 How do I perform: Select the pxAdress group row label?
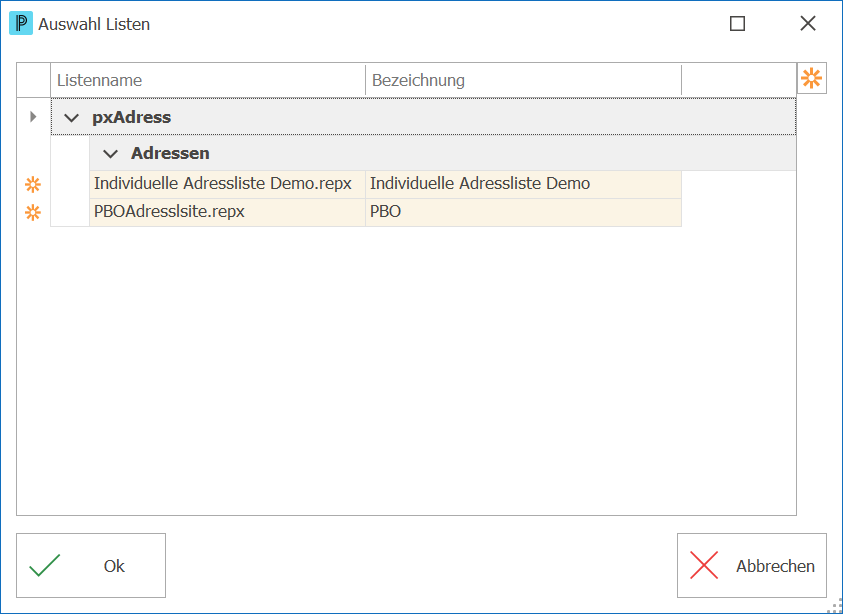132,117
